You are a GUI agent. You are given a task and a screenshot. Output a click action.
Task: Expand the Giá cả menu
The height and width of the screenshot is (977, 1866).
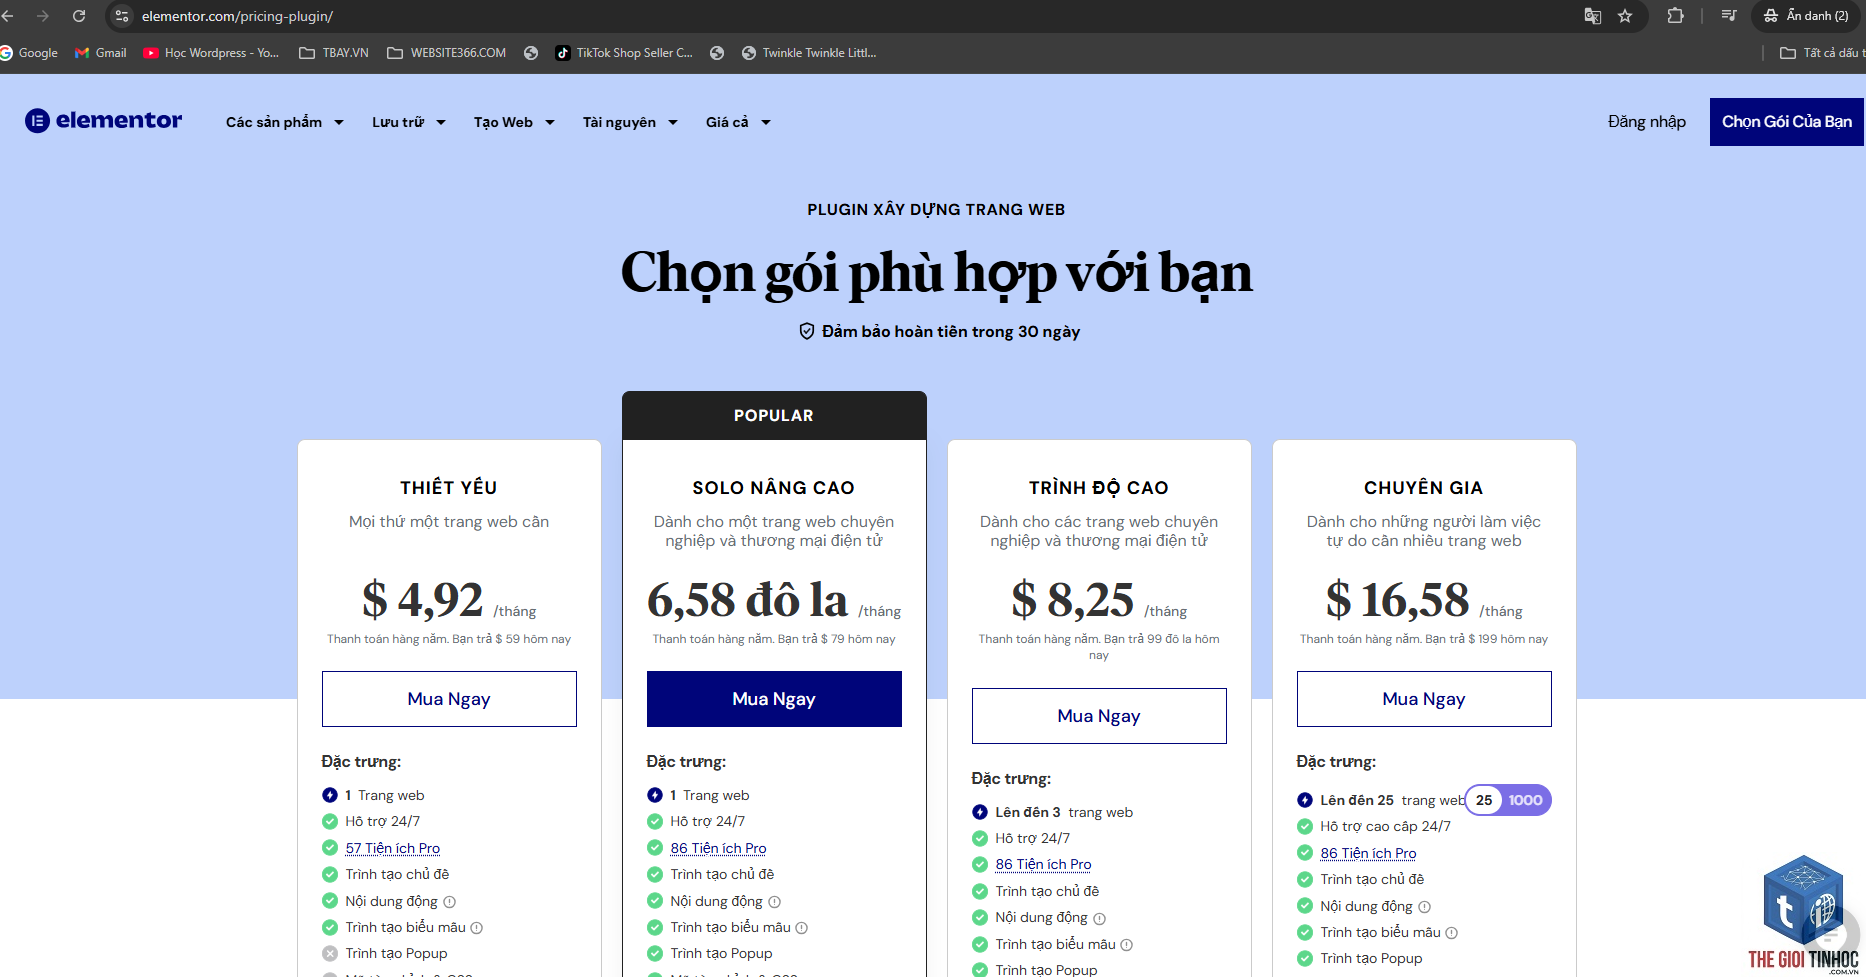click(739, 122)
